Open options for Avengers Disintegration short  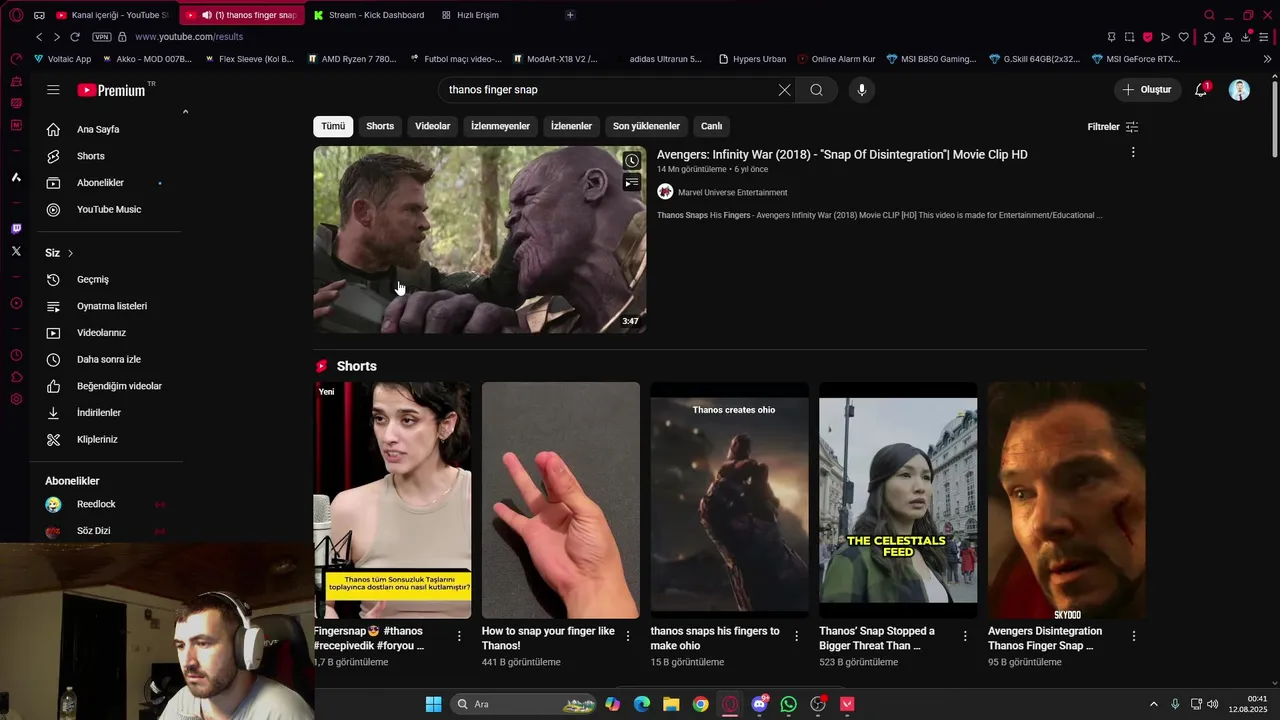pyautogui.click(x=1134, y=636)
